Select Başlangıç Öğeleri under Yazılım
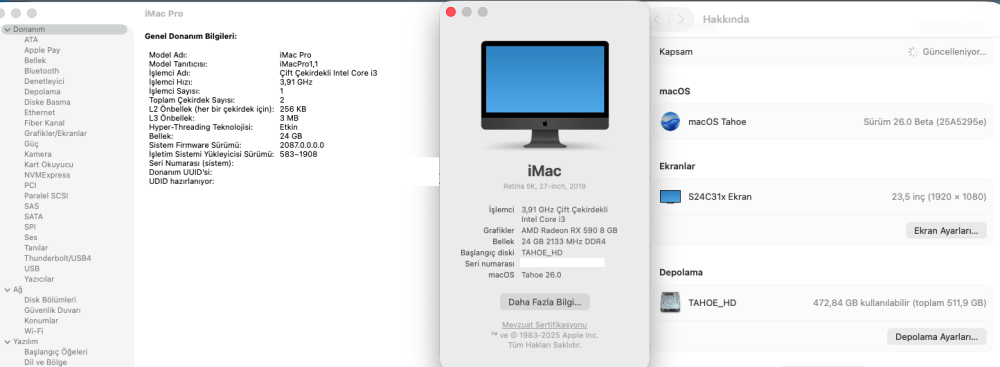This screenshot has height=367, width=1000. coord(55,352)
